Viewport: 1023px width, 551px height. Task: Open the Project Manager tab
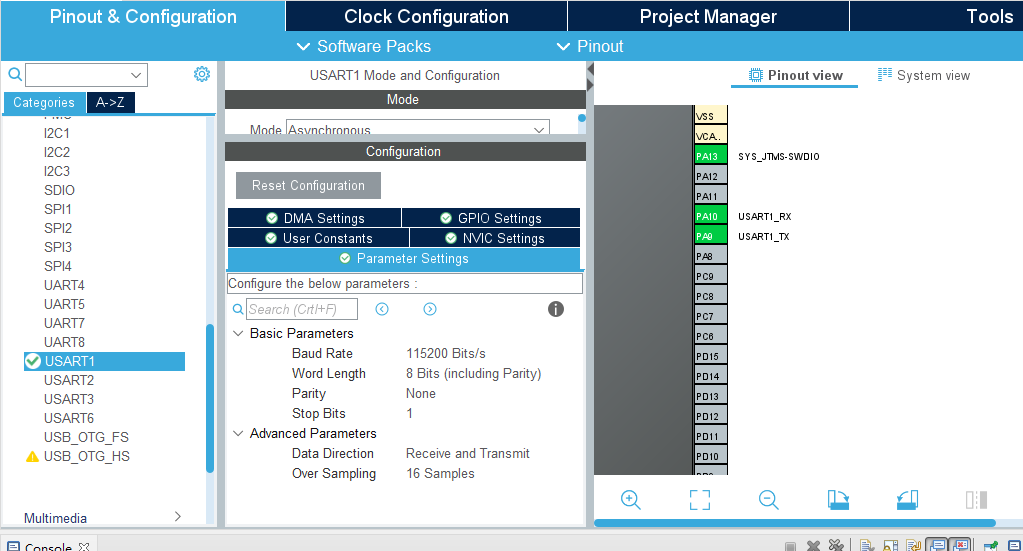point(708,16)
